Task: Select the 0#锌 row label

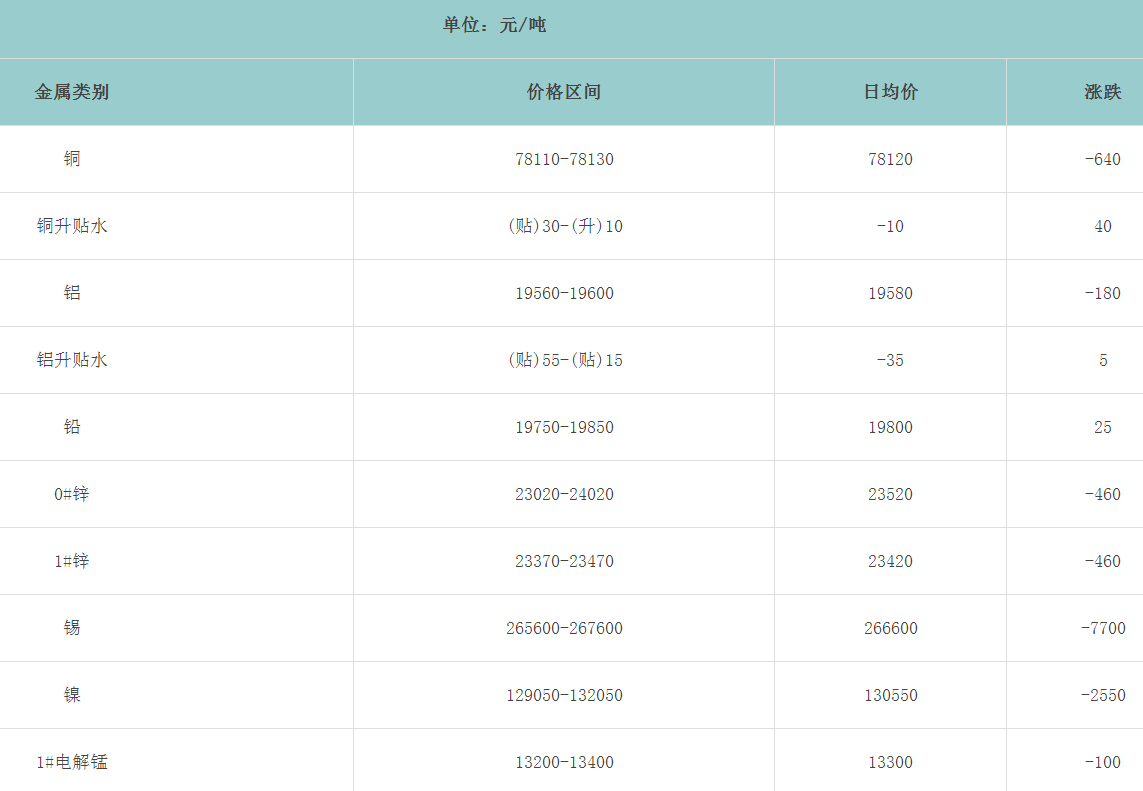Action: (72, 494)
